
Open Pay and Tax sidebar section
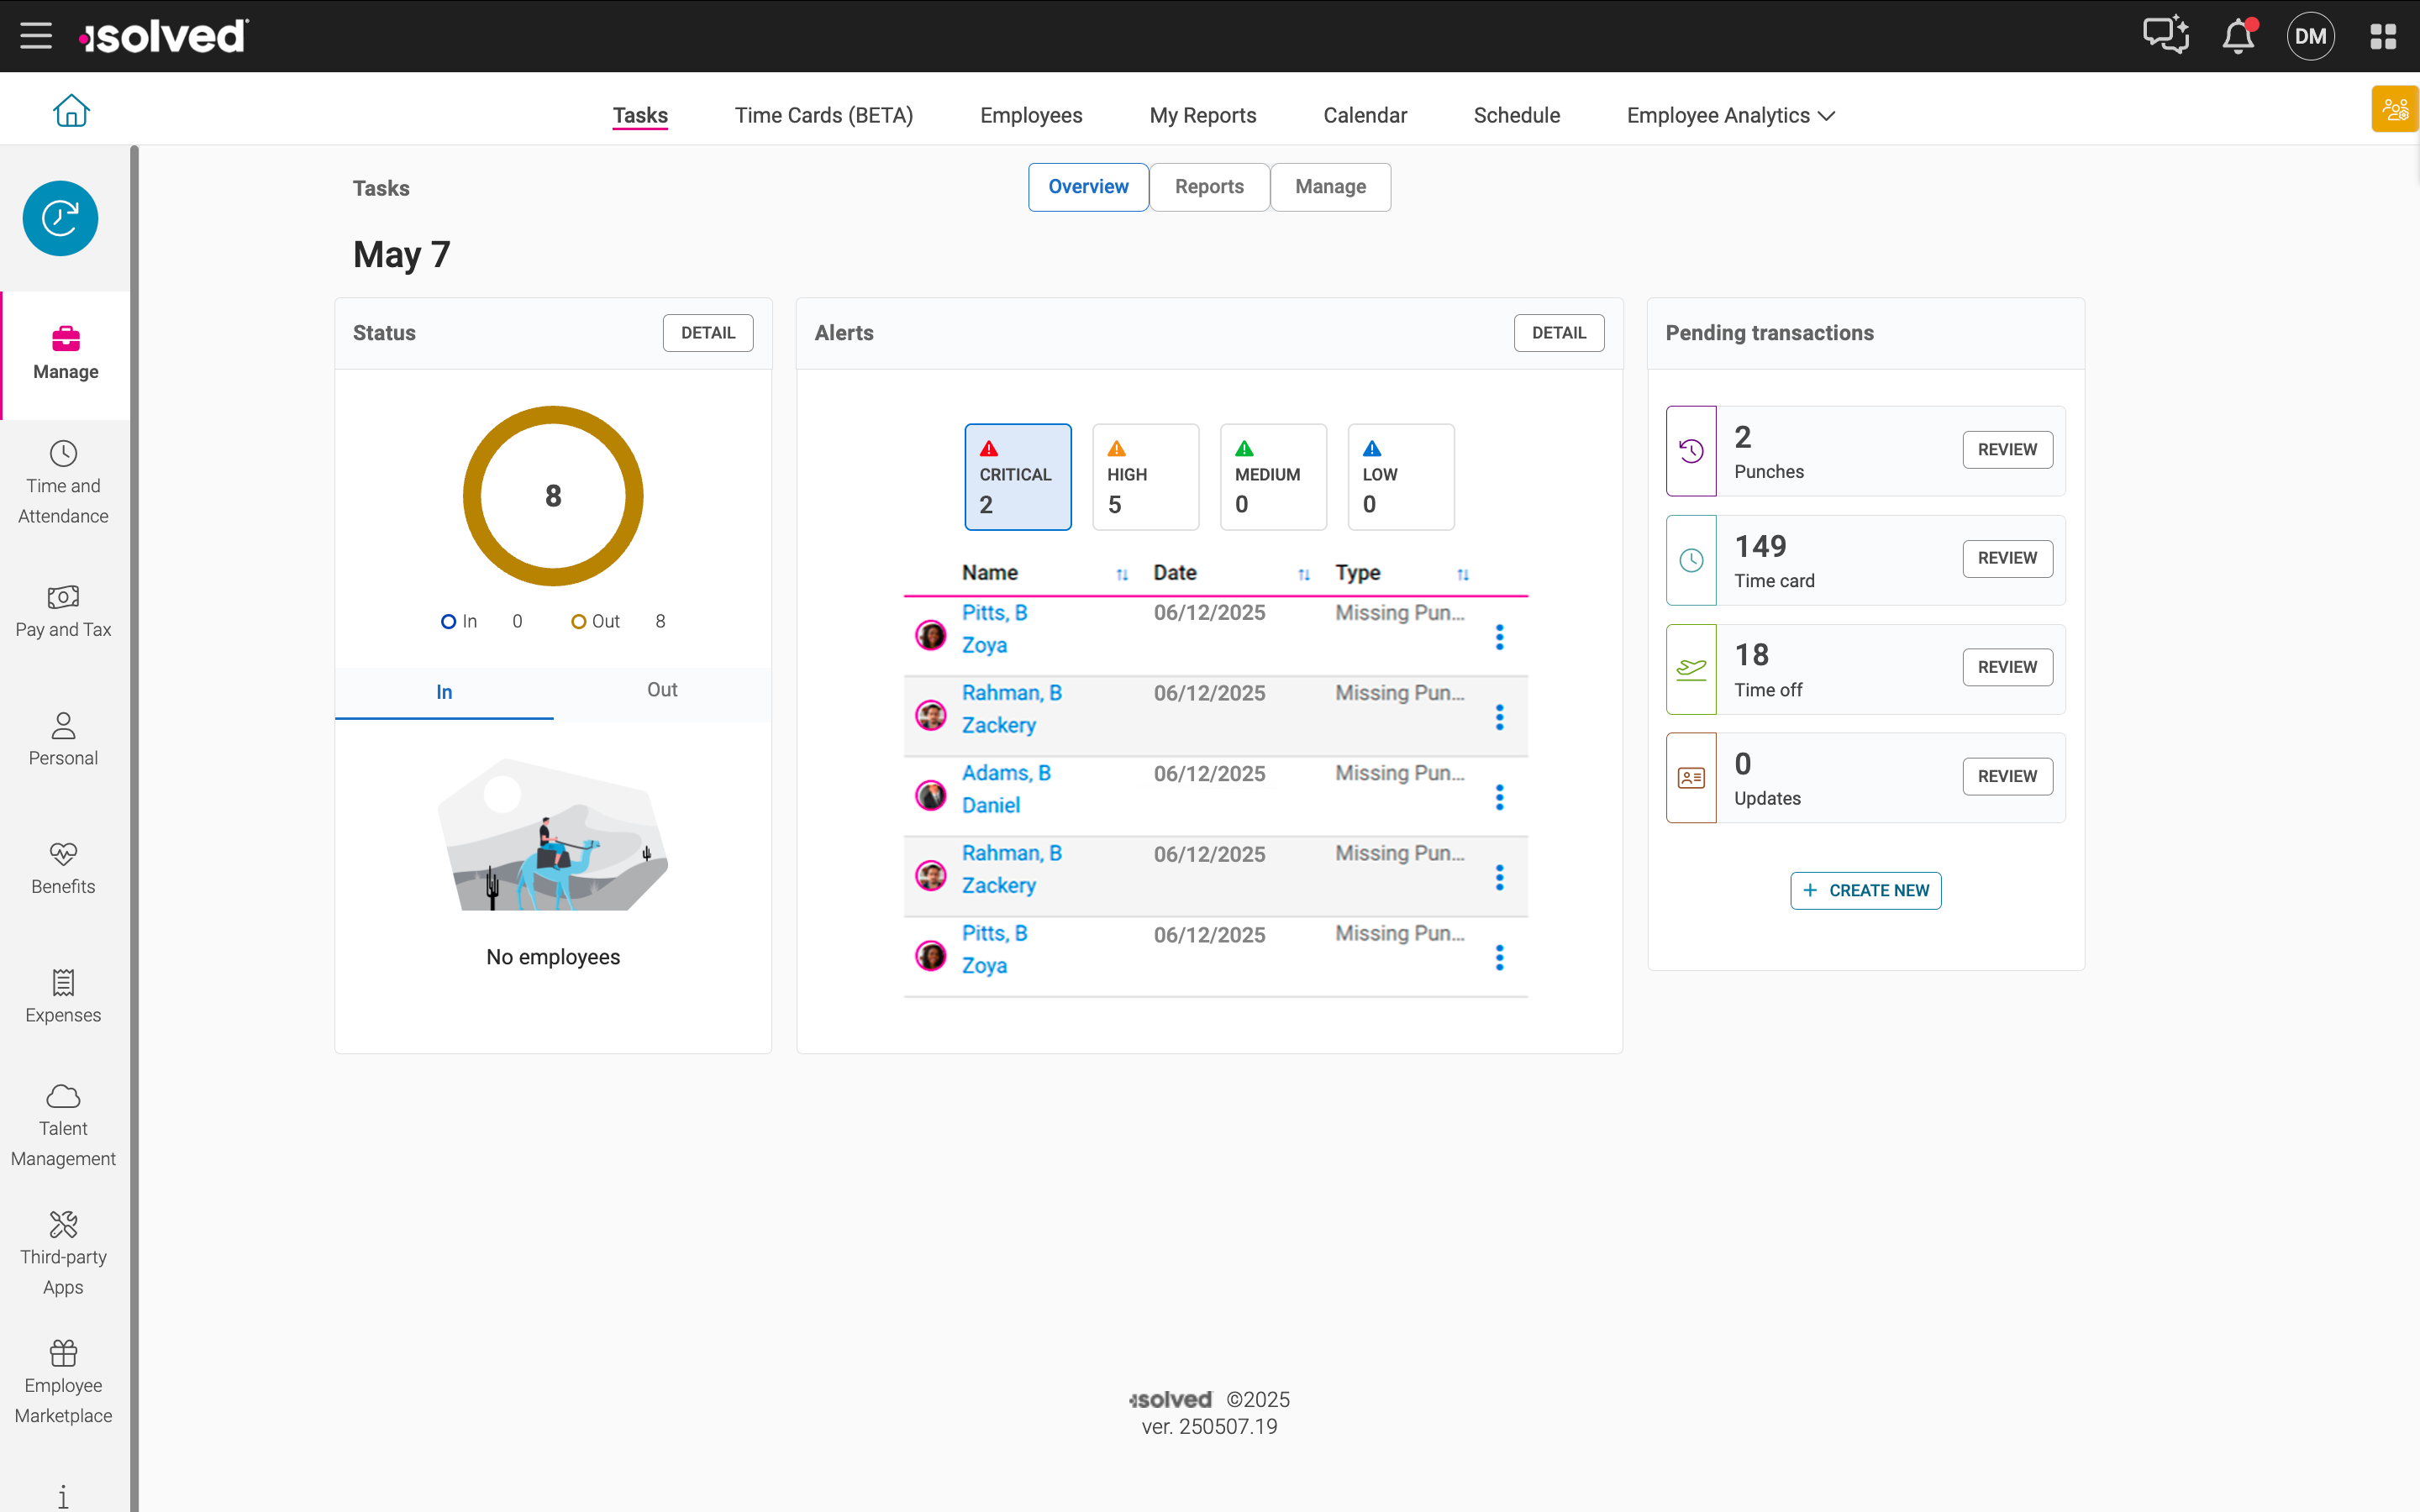pyautogui.click(x=63, y=611)
